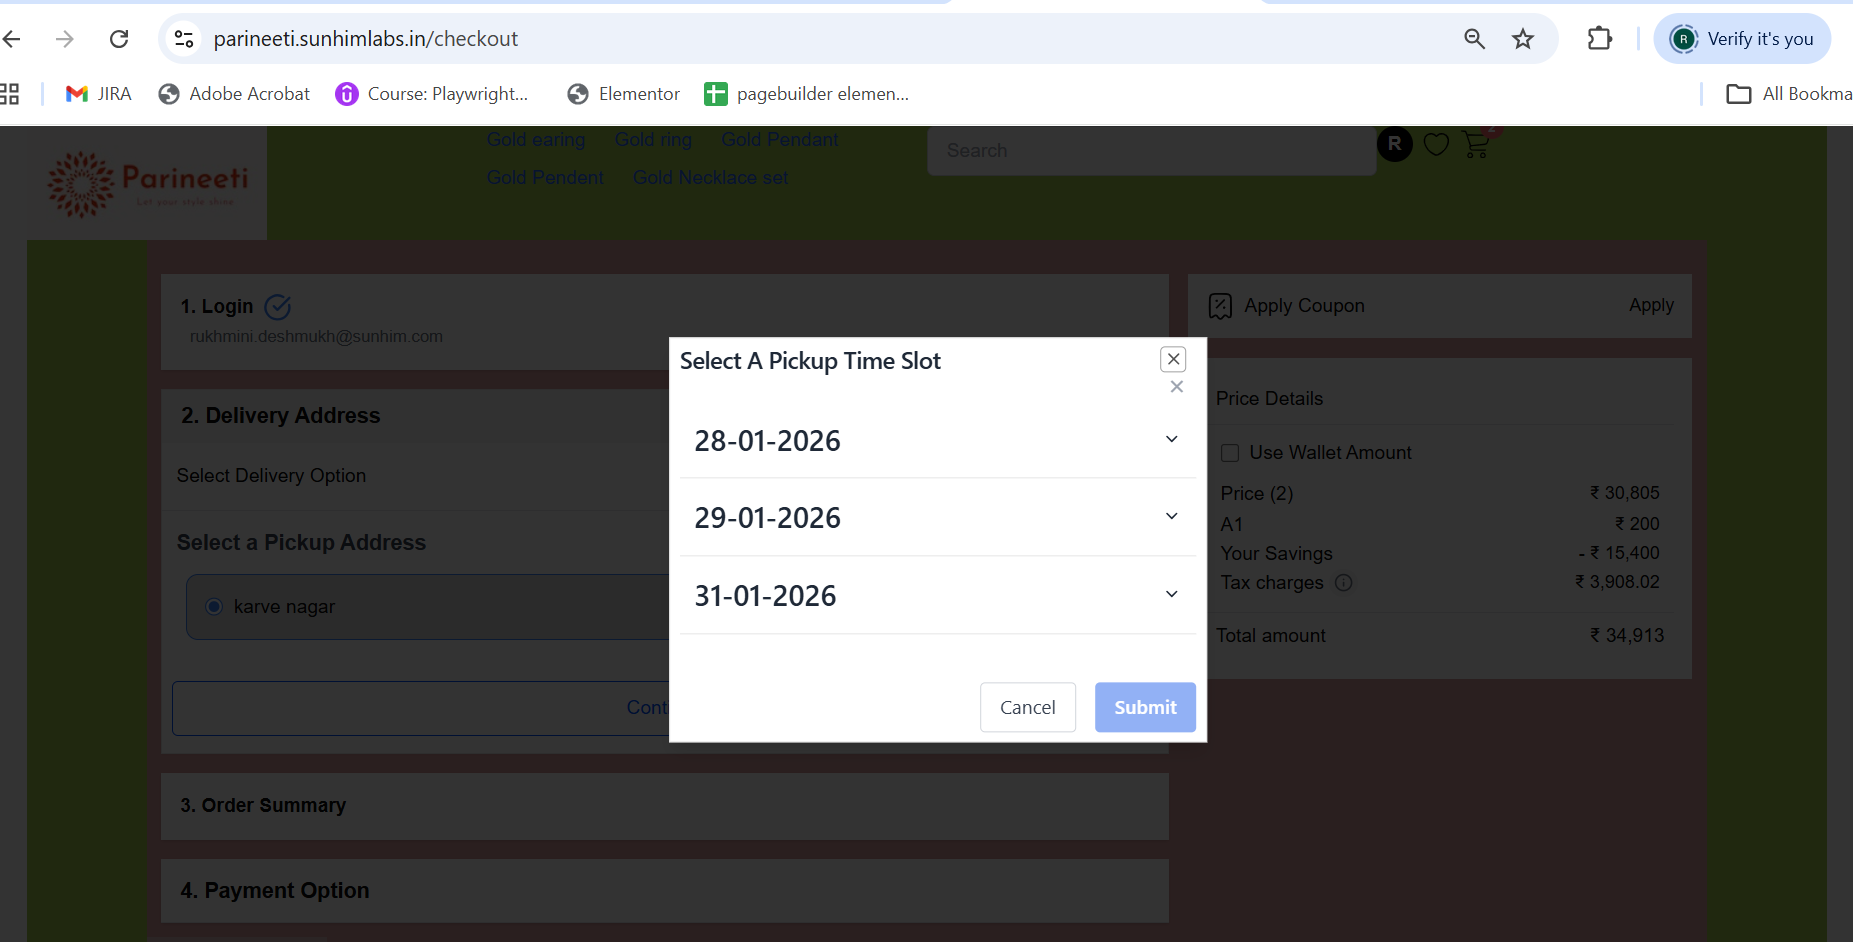Reload the page with refresh icon
The image size is (1853, 942).
click(x=119, y=39)
